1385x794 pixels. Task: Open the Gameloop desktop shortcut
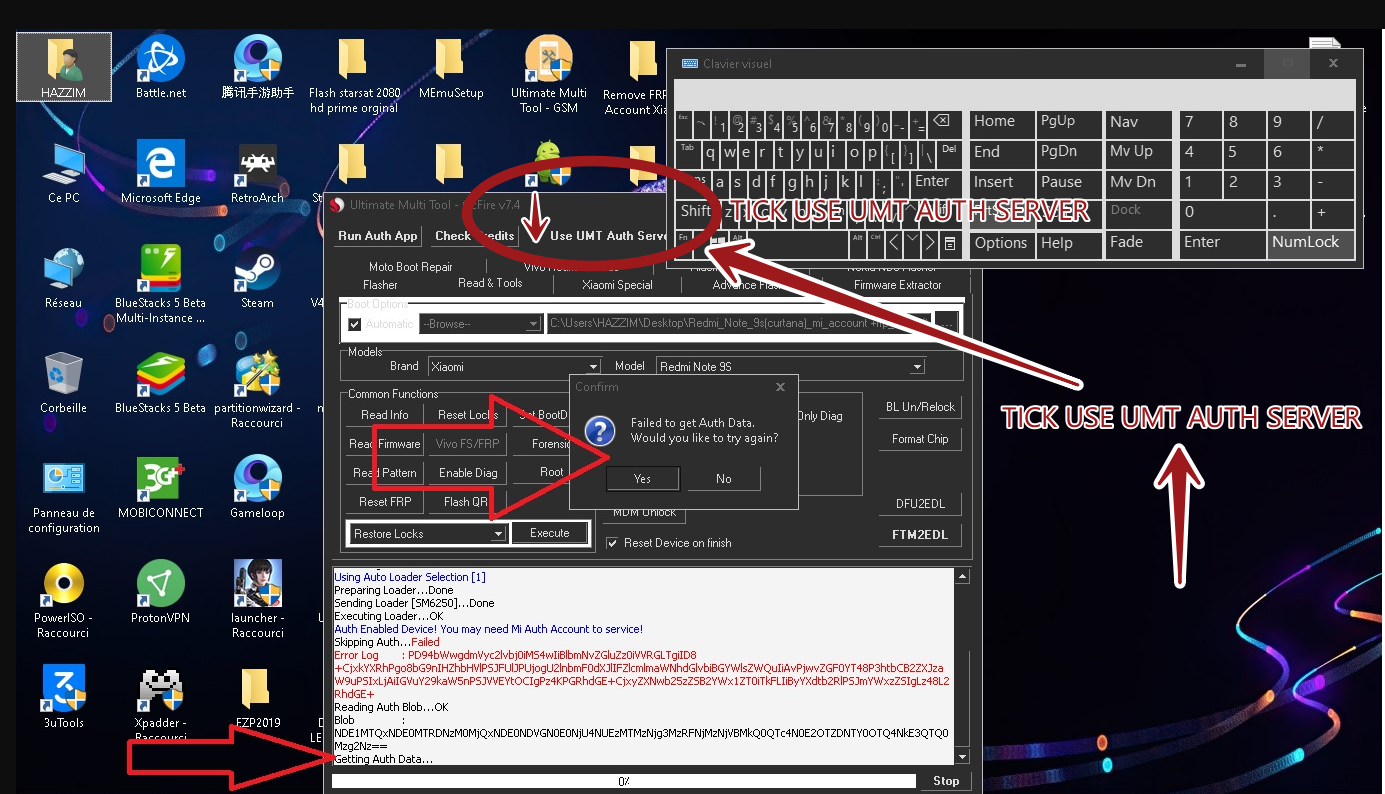pos(257,487)
